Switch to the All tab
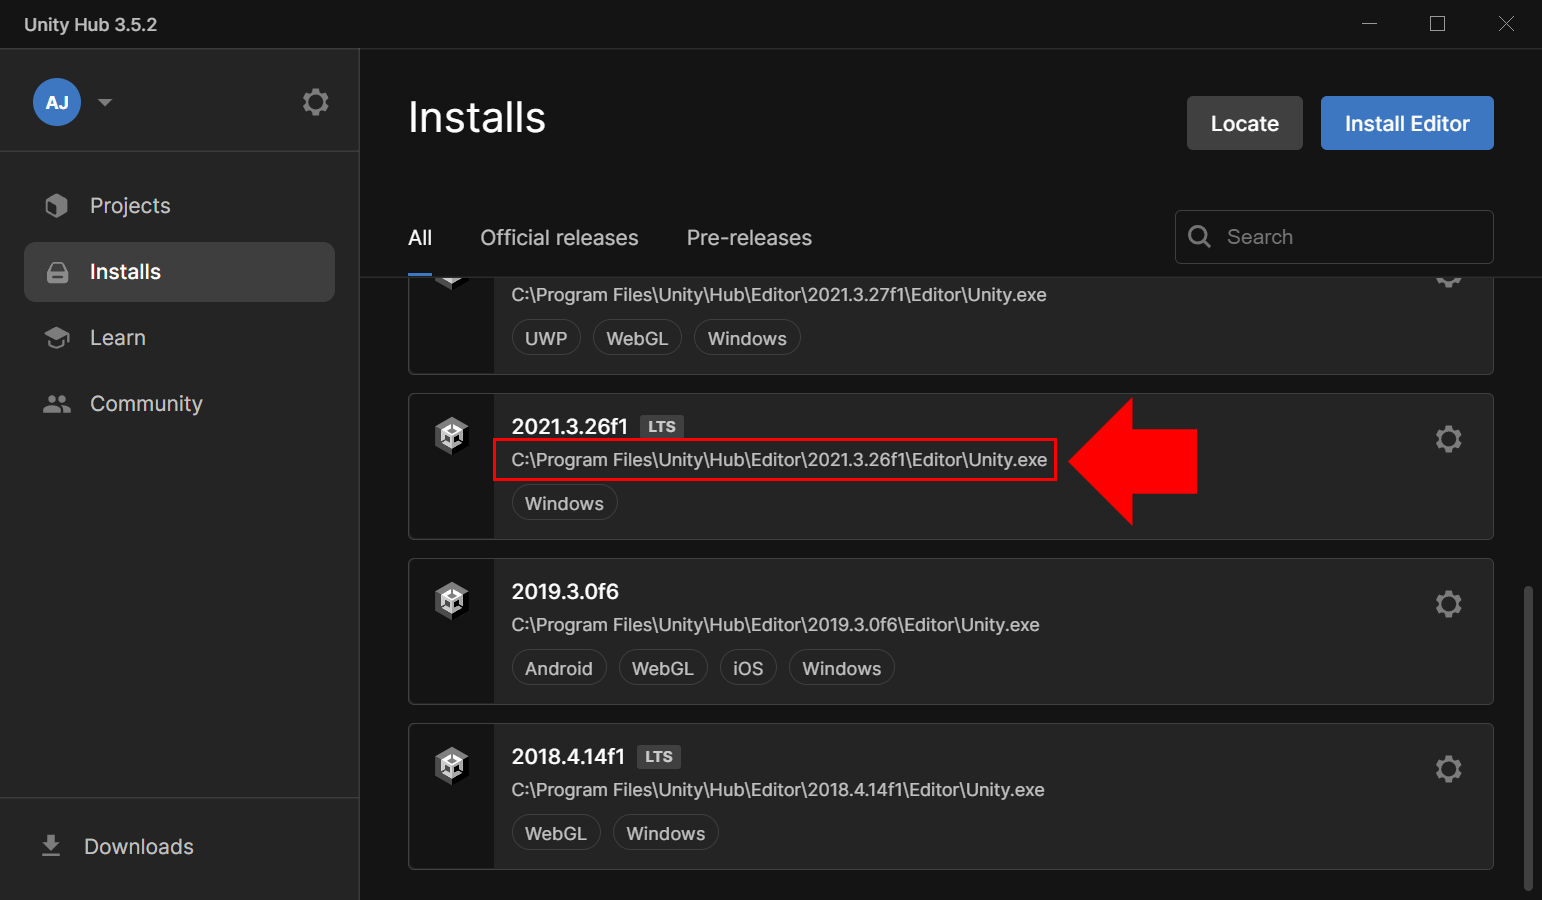1542x900 pixels. (x=420, y=238)
